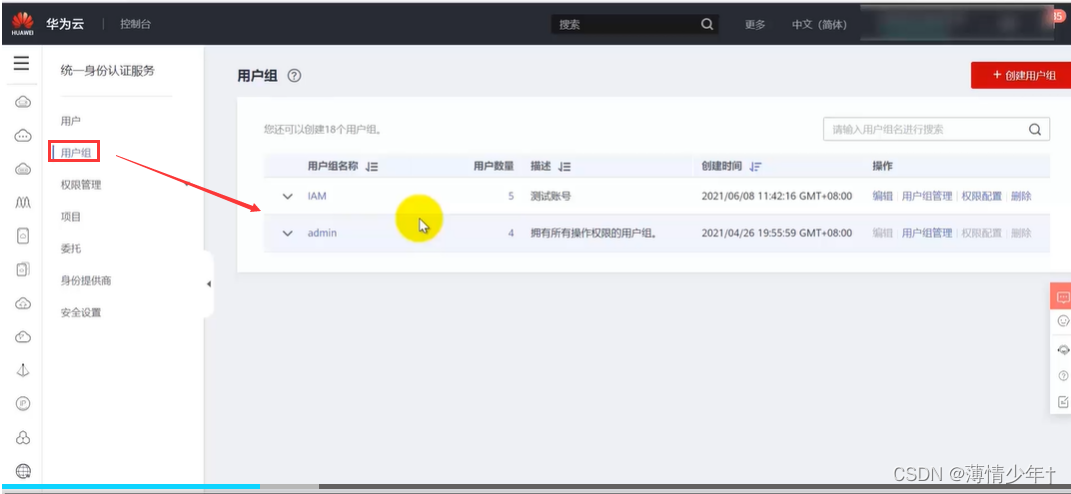
Task: Click the 2021/06/08 11:42:16 creation time
Action: tap(777, 196)
